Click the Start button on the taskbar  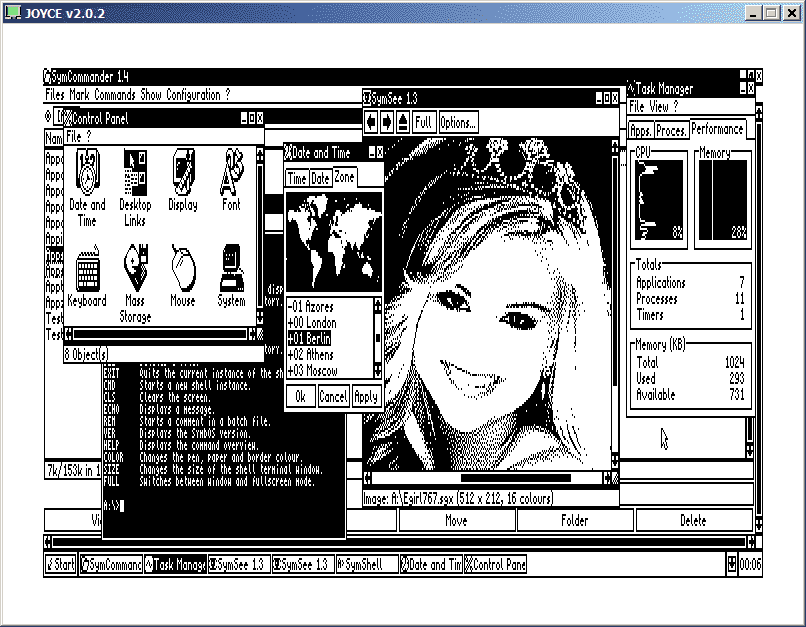(x=60, y=565)
